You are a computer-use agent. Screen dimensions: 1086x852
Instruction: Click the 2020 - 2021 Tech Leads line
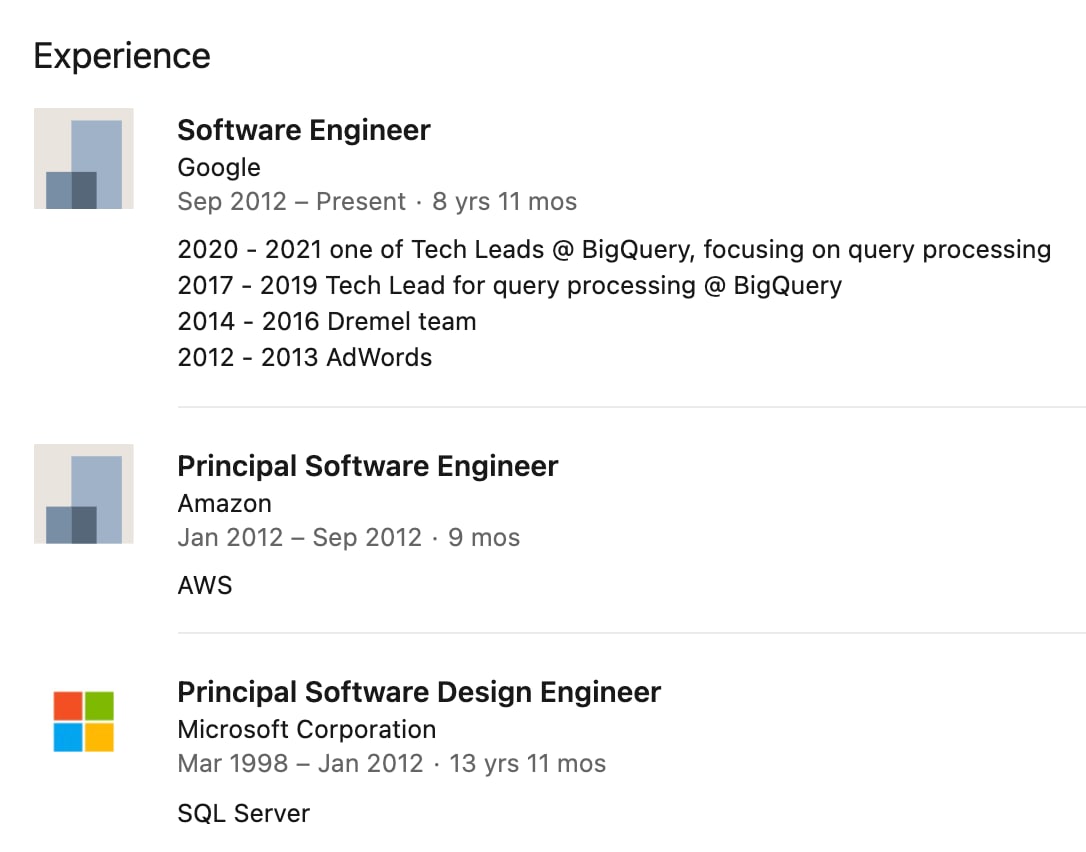click(x=614, y=249)
